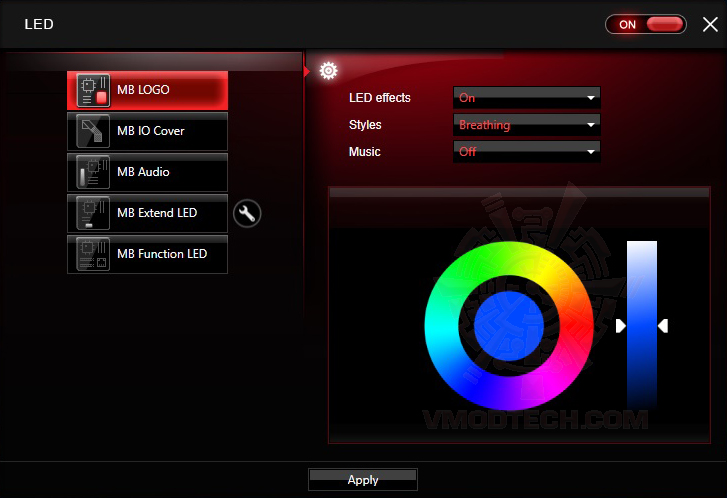This screenshot has width=727, height=498.
Task: Click the brightness gradient bar
Action: pos(642,325)
